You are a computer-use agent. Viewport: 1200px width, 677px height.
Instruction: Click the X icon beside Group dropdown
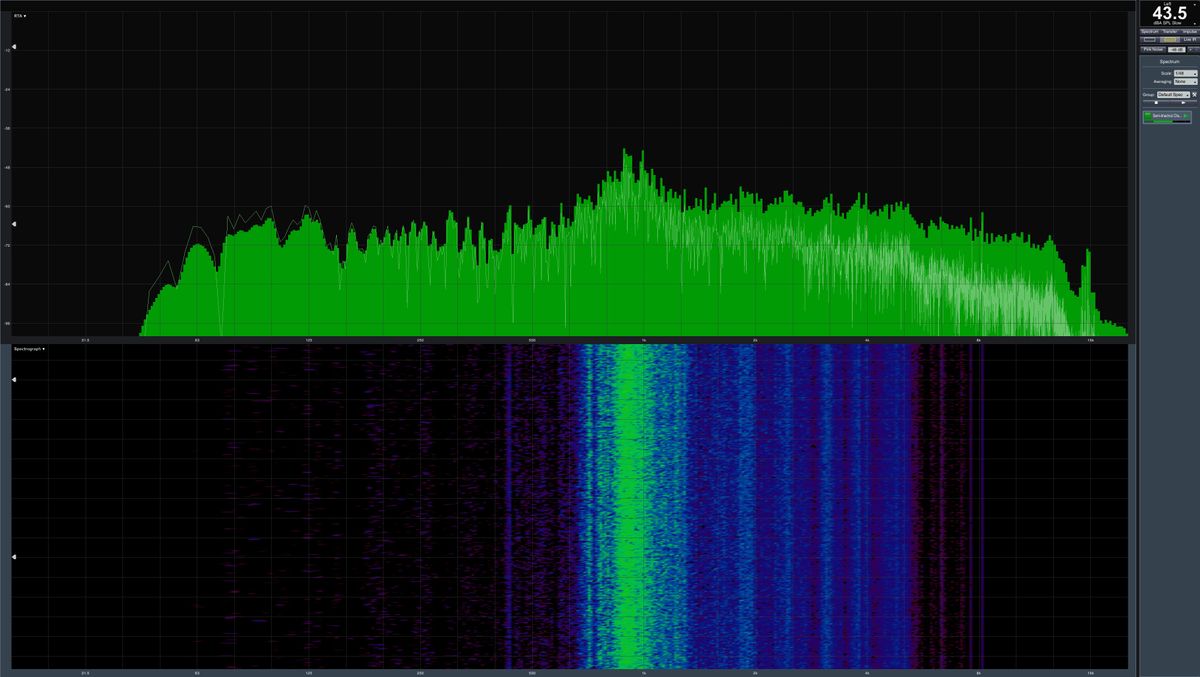tap(1194, 94)
